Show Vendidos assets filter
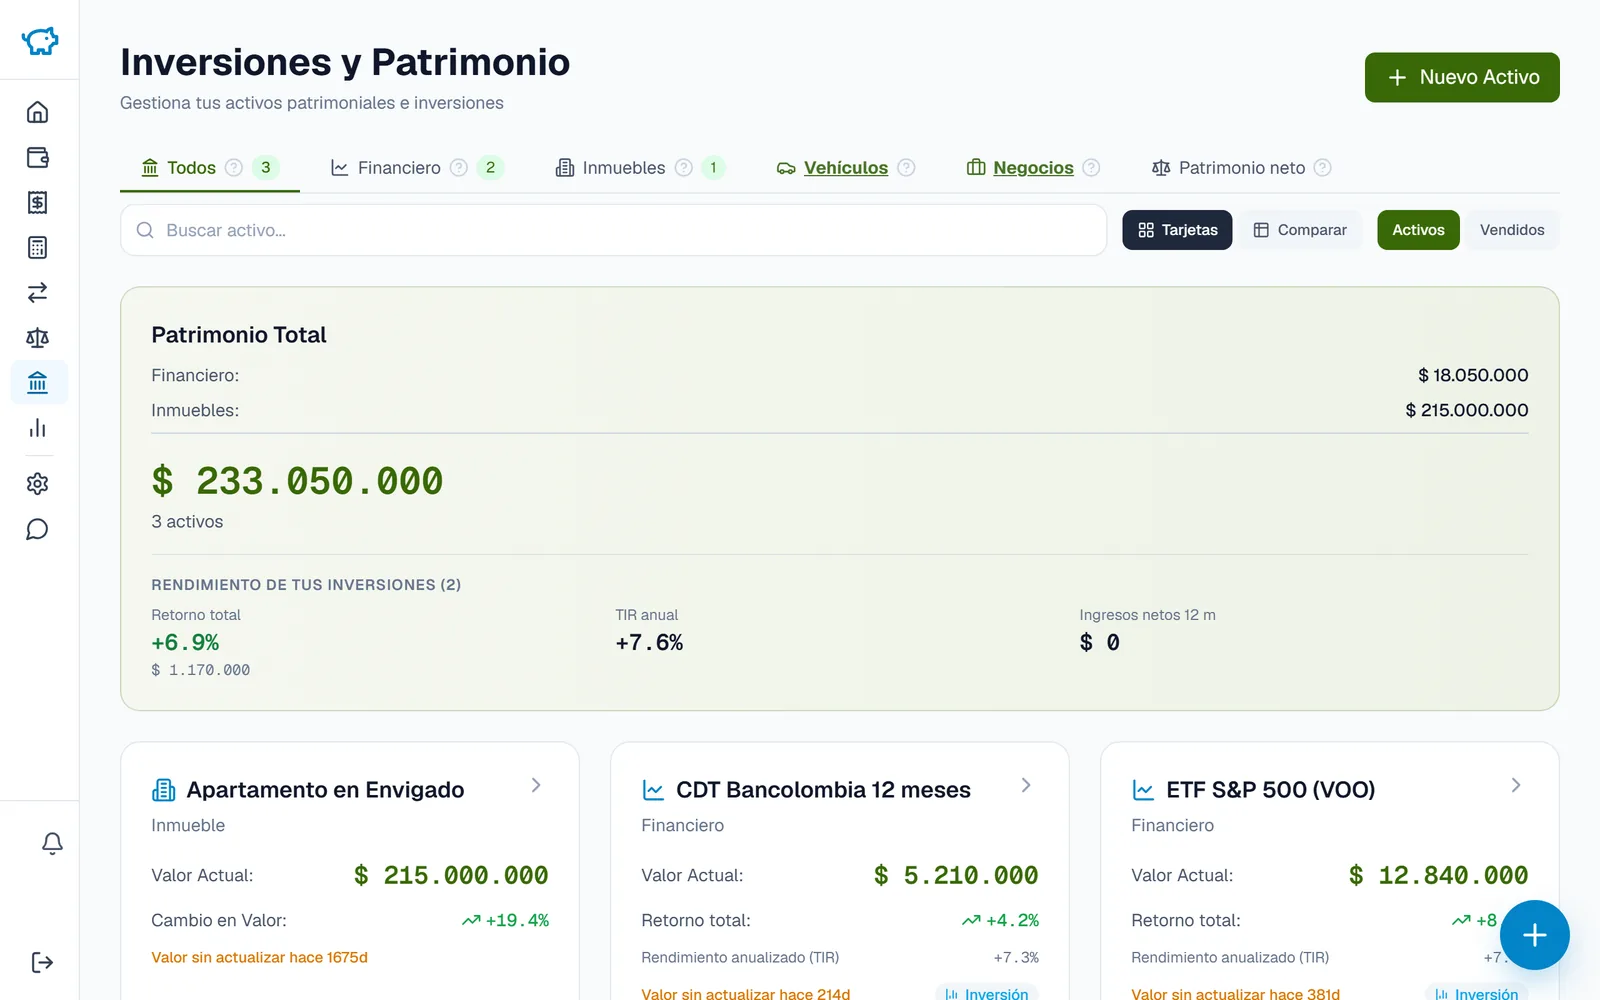The width and height of the screenshot is (1600, 1000). click(1512, 230)
